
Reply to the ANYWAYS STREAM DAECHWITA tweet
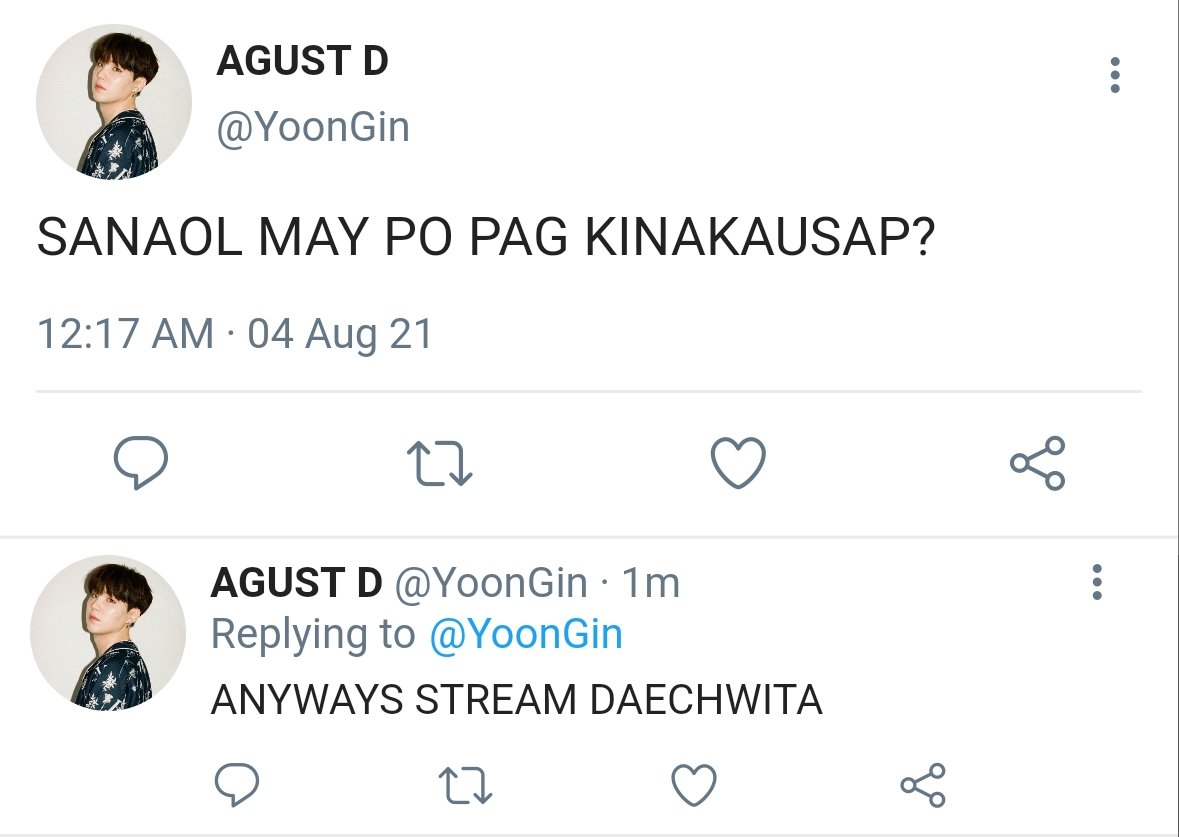[x=237, y=784]
